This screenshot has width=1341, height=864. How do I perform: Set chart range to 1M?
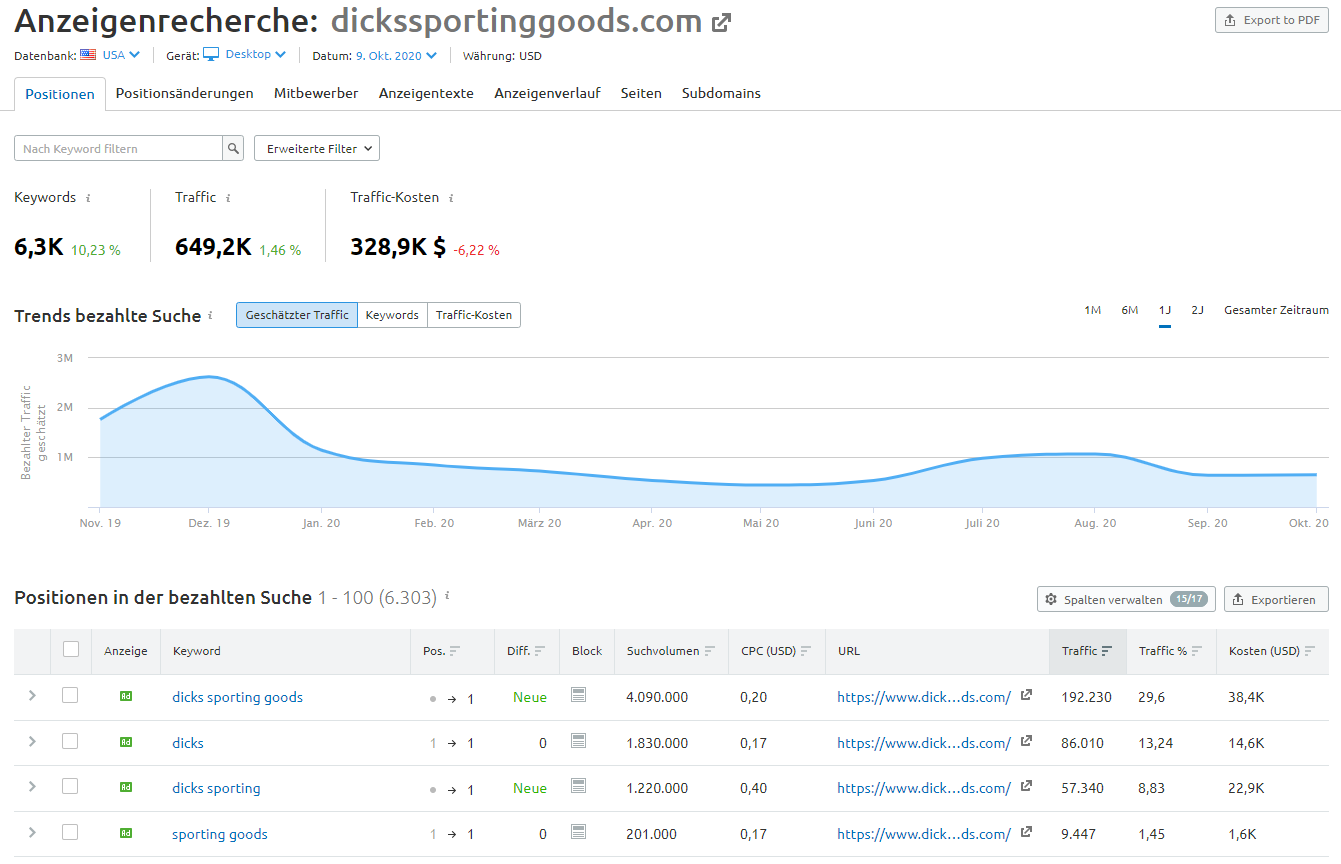1092,310
